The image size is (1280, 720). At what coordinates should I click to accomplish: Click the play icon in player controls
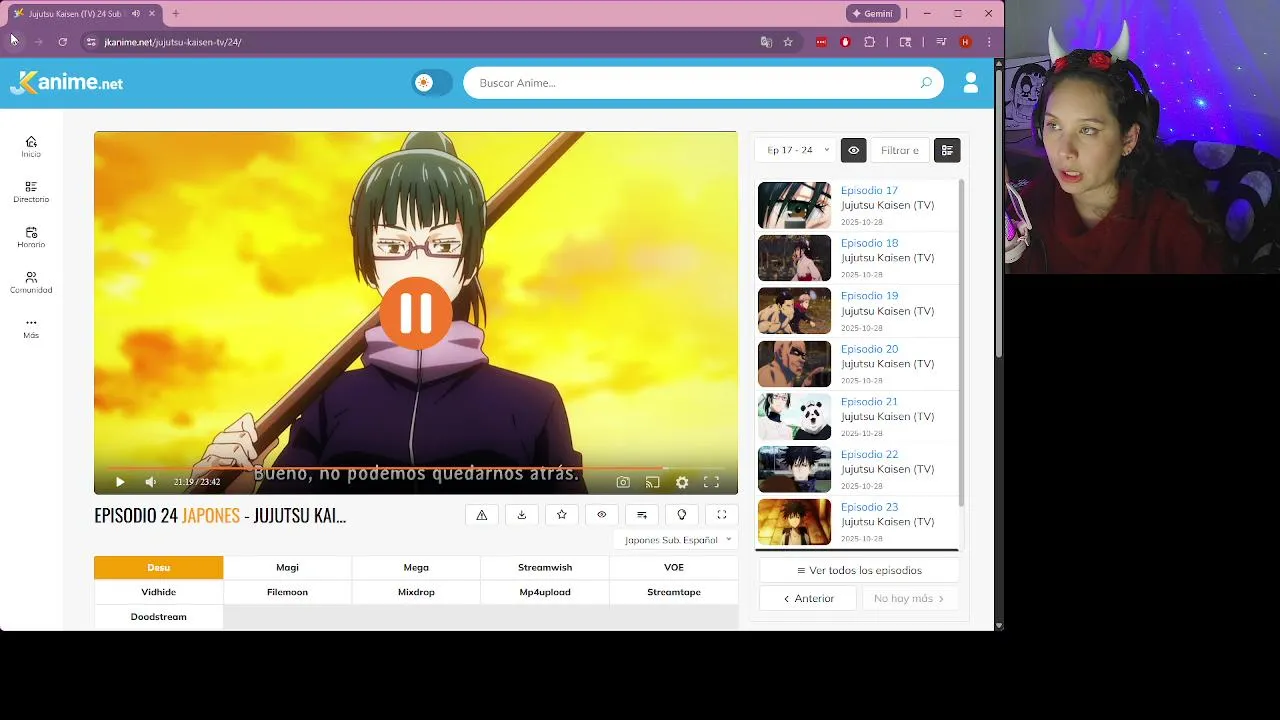coord(120,482)
